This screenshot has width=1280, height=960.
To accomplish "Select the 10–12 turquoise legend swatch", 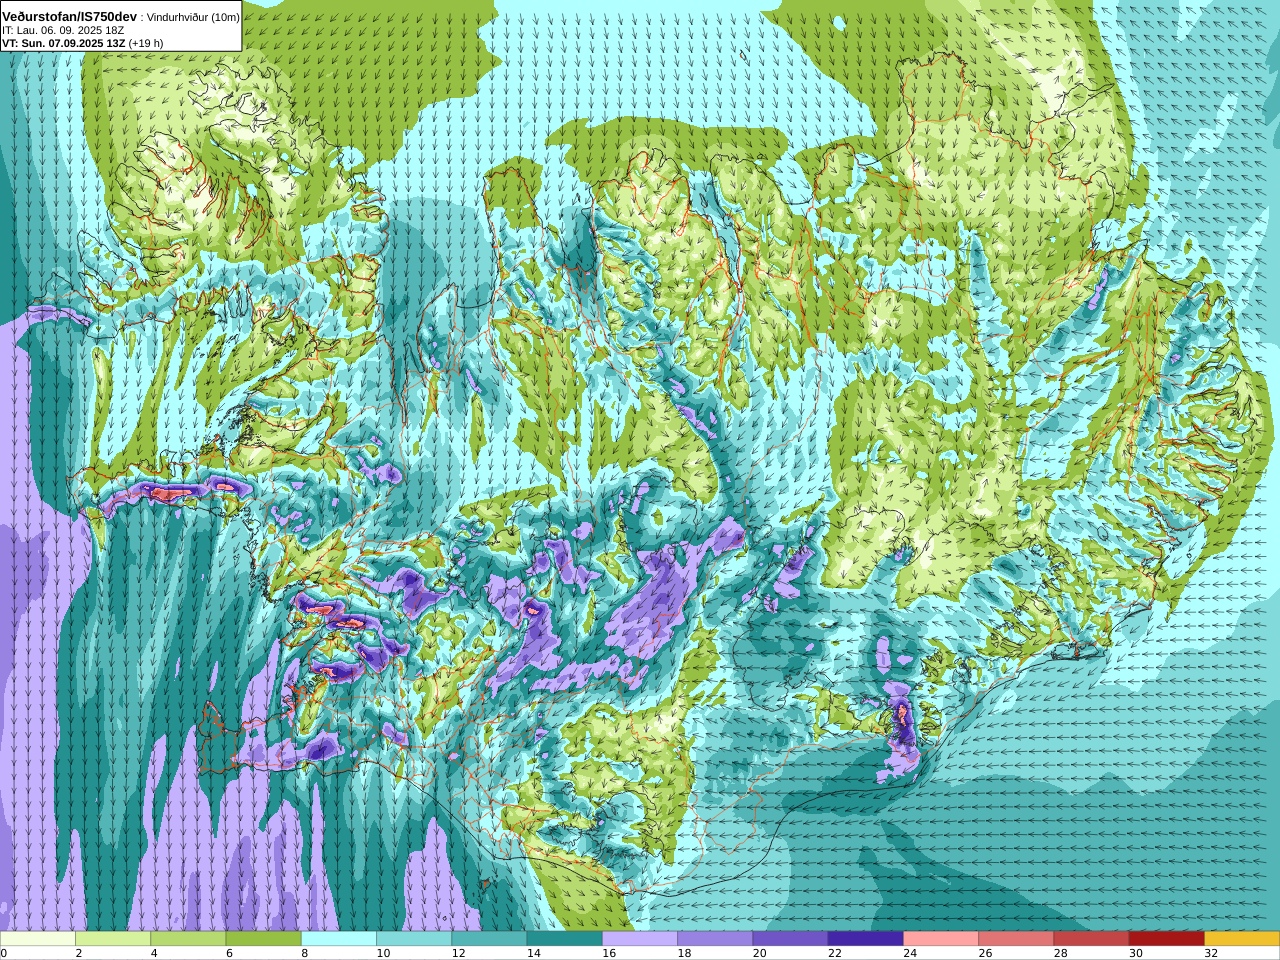I will point(414,939).
